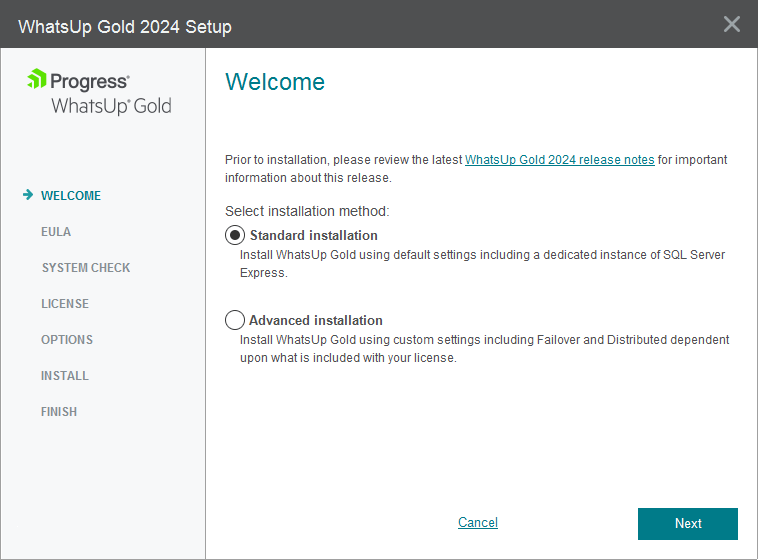
Task: Click the WhatsUp Gold product name logo
Action: point(111,106)
